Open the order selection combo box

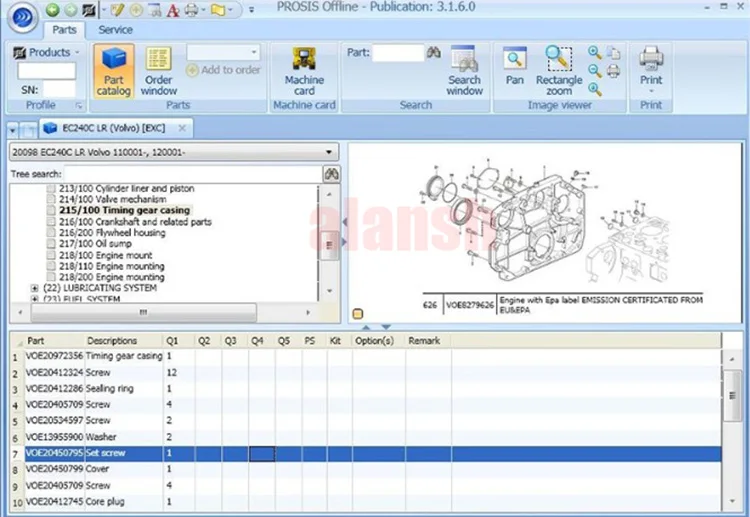tap(223, 52)
